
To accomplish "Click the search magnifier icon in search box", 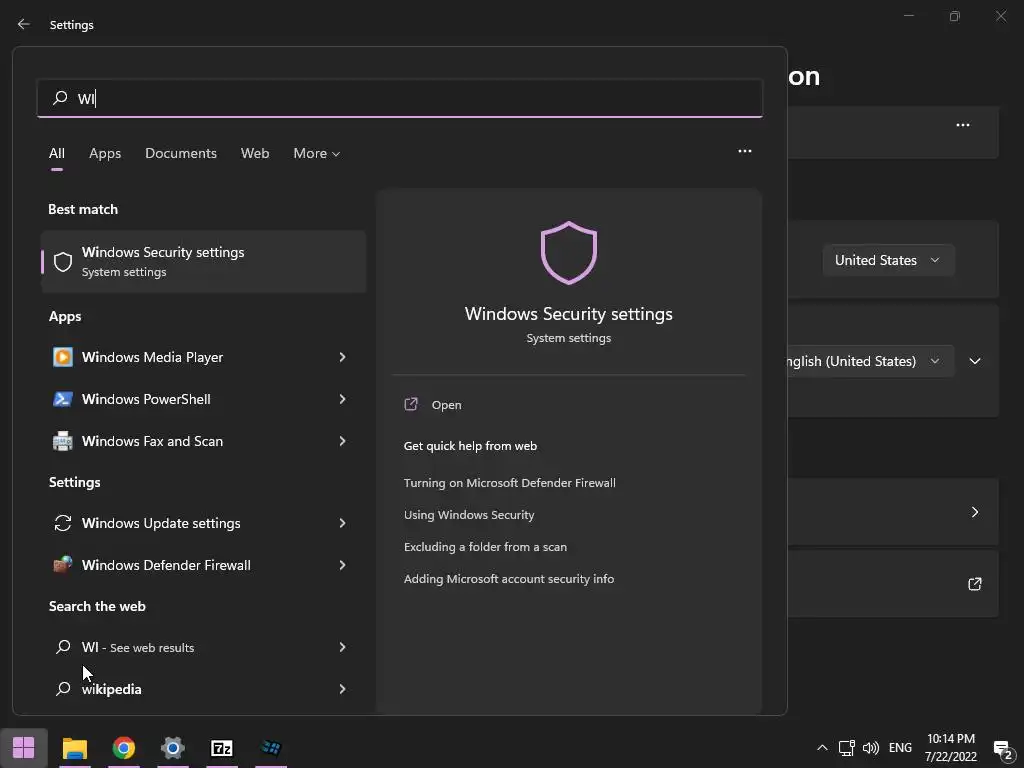I will pos(60,97).
